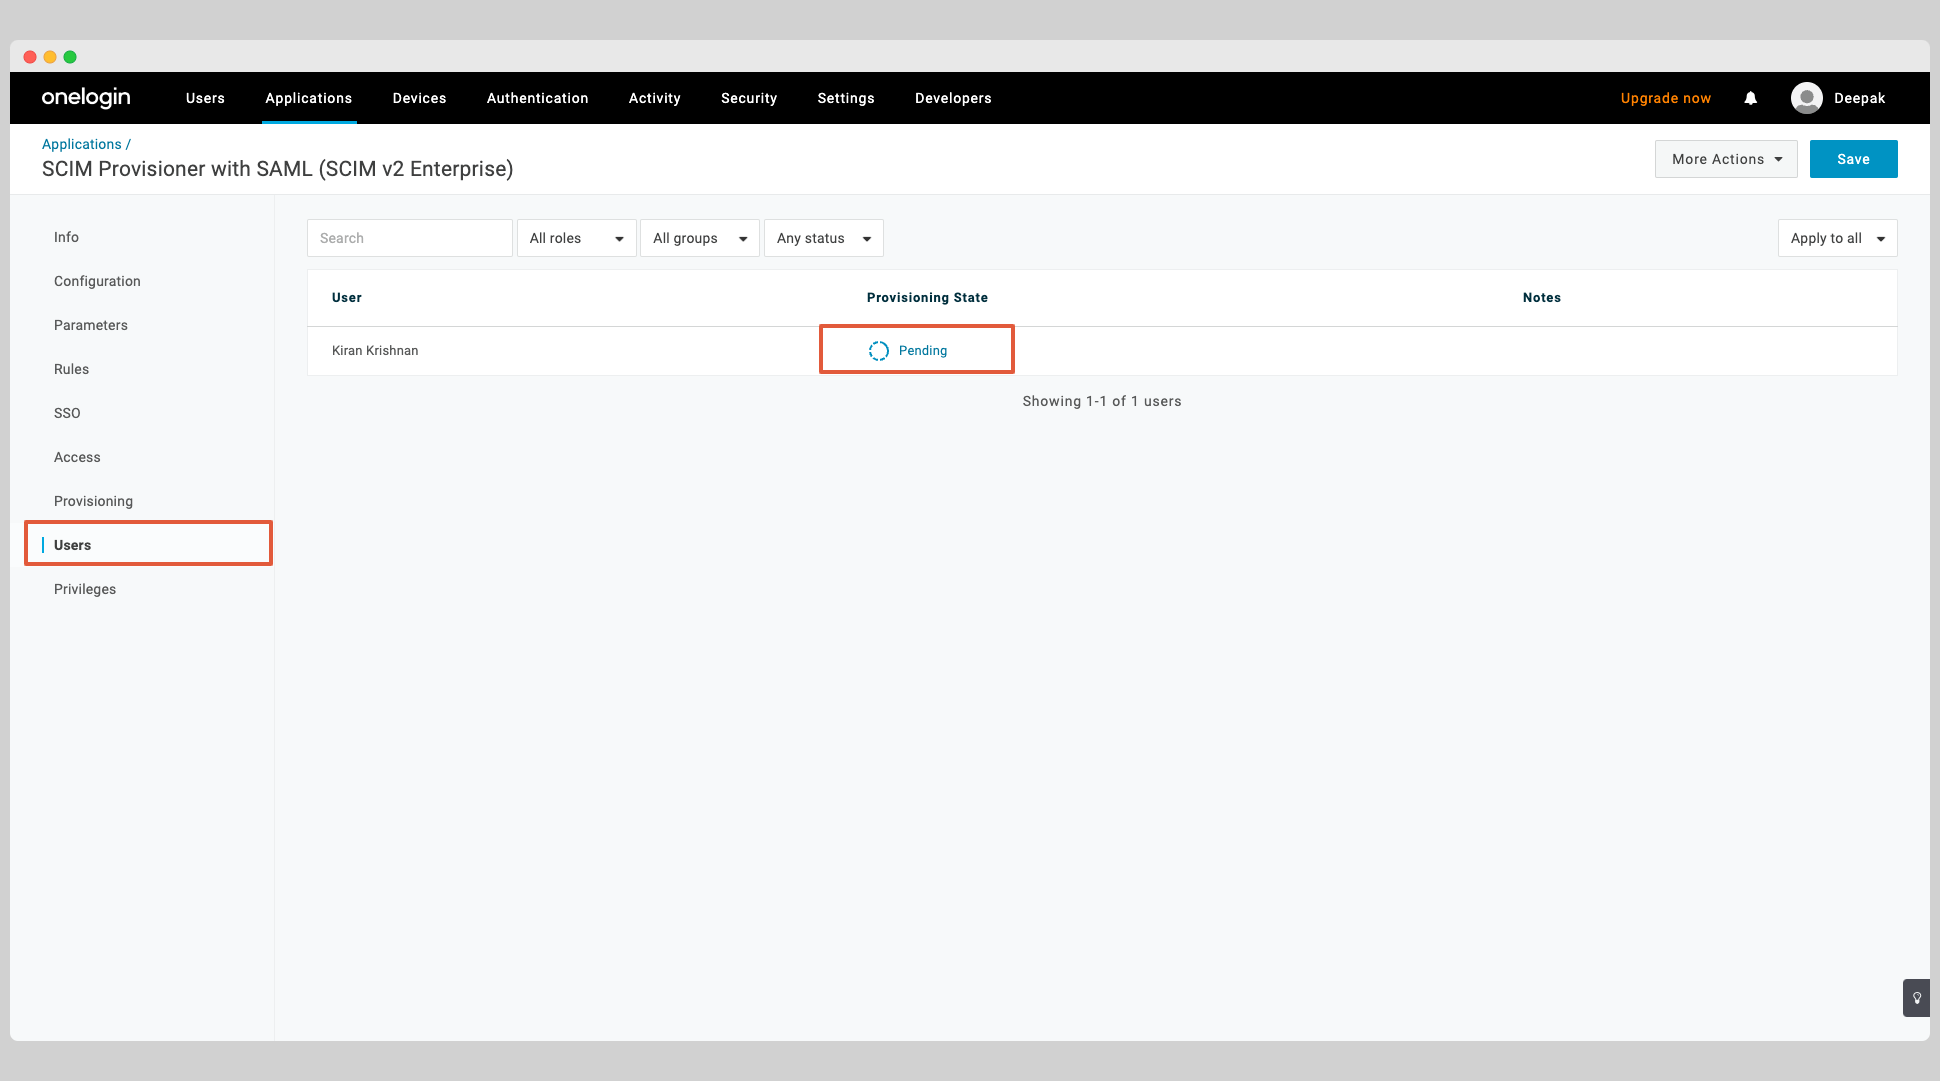Open the notifications bell icon
The height and width of the screenshot is (1081, 1940).
[x=1750, y=98]
